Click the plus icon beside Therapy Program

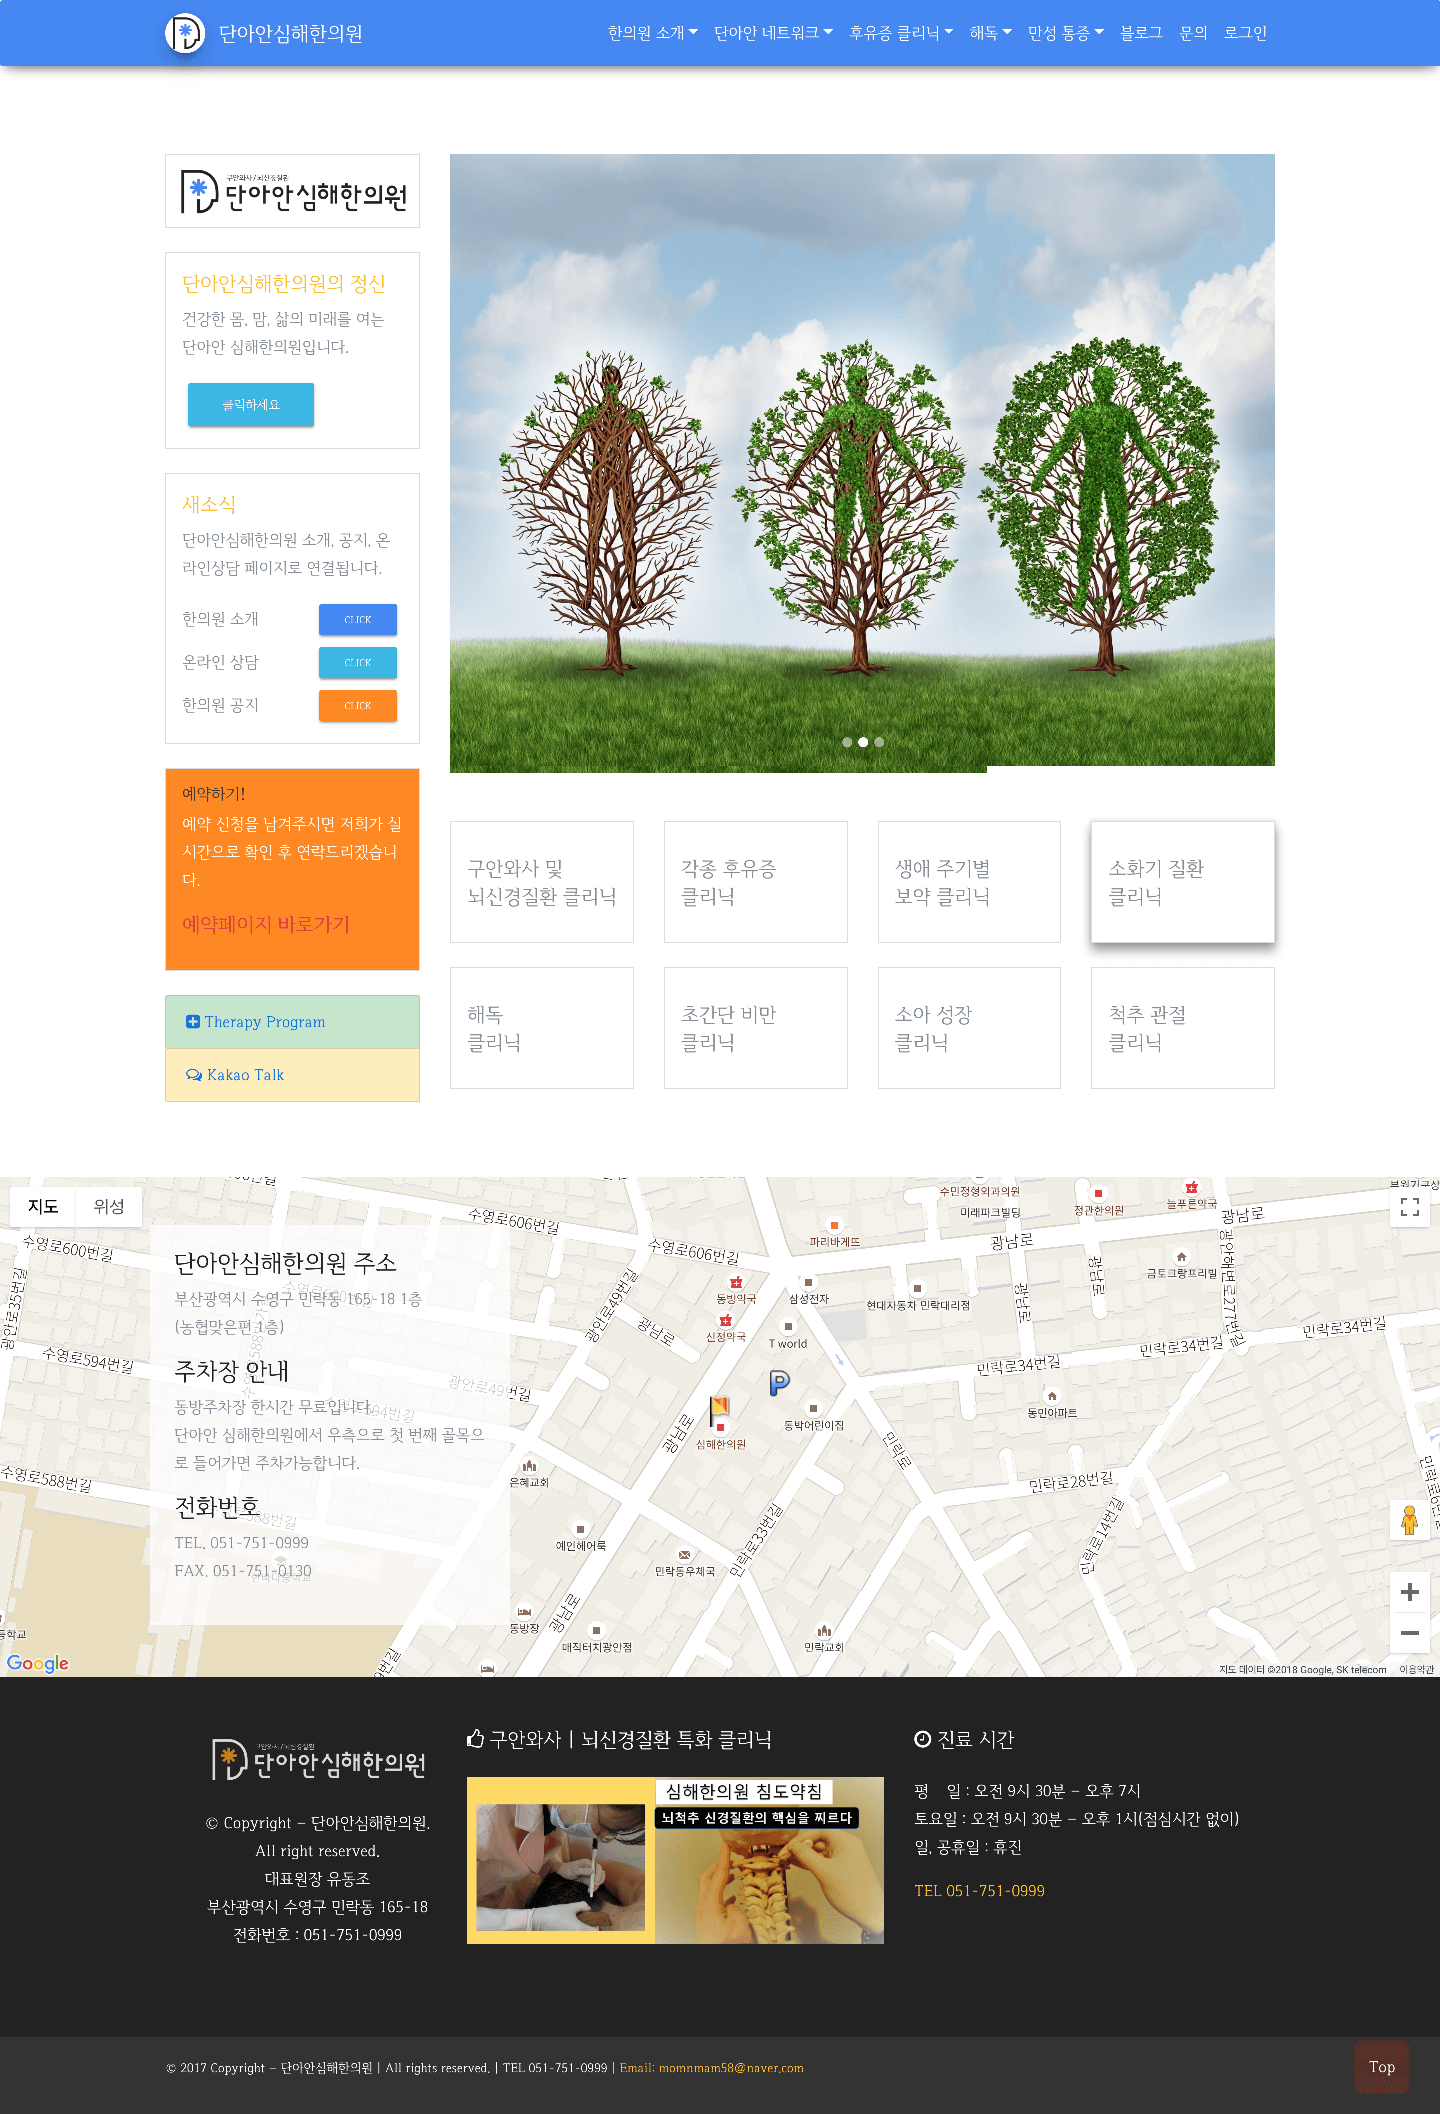[193, 1022]
